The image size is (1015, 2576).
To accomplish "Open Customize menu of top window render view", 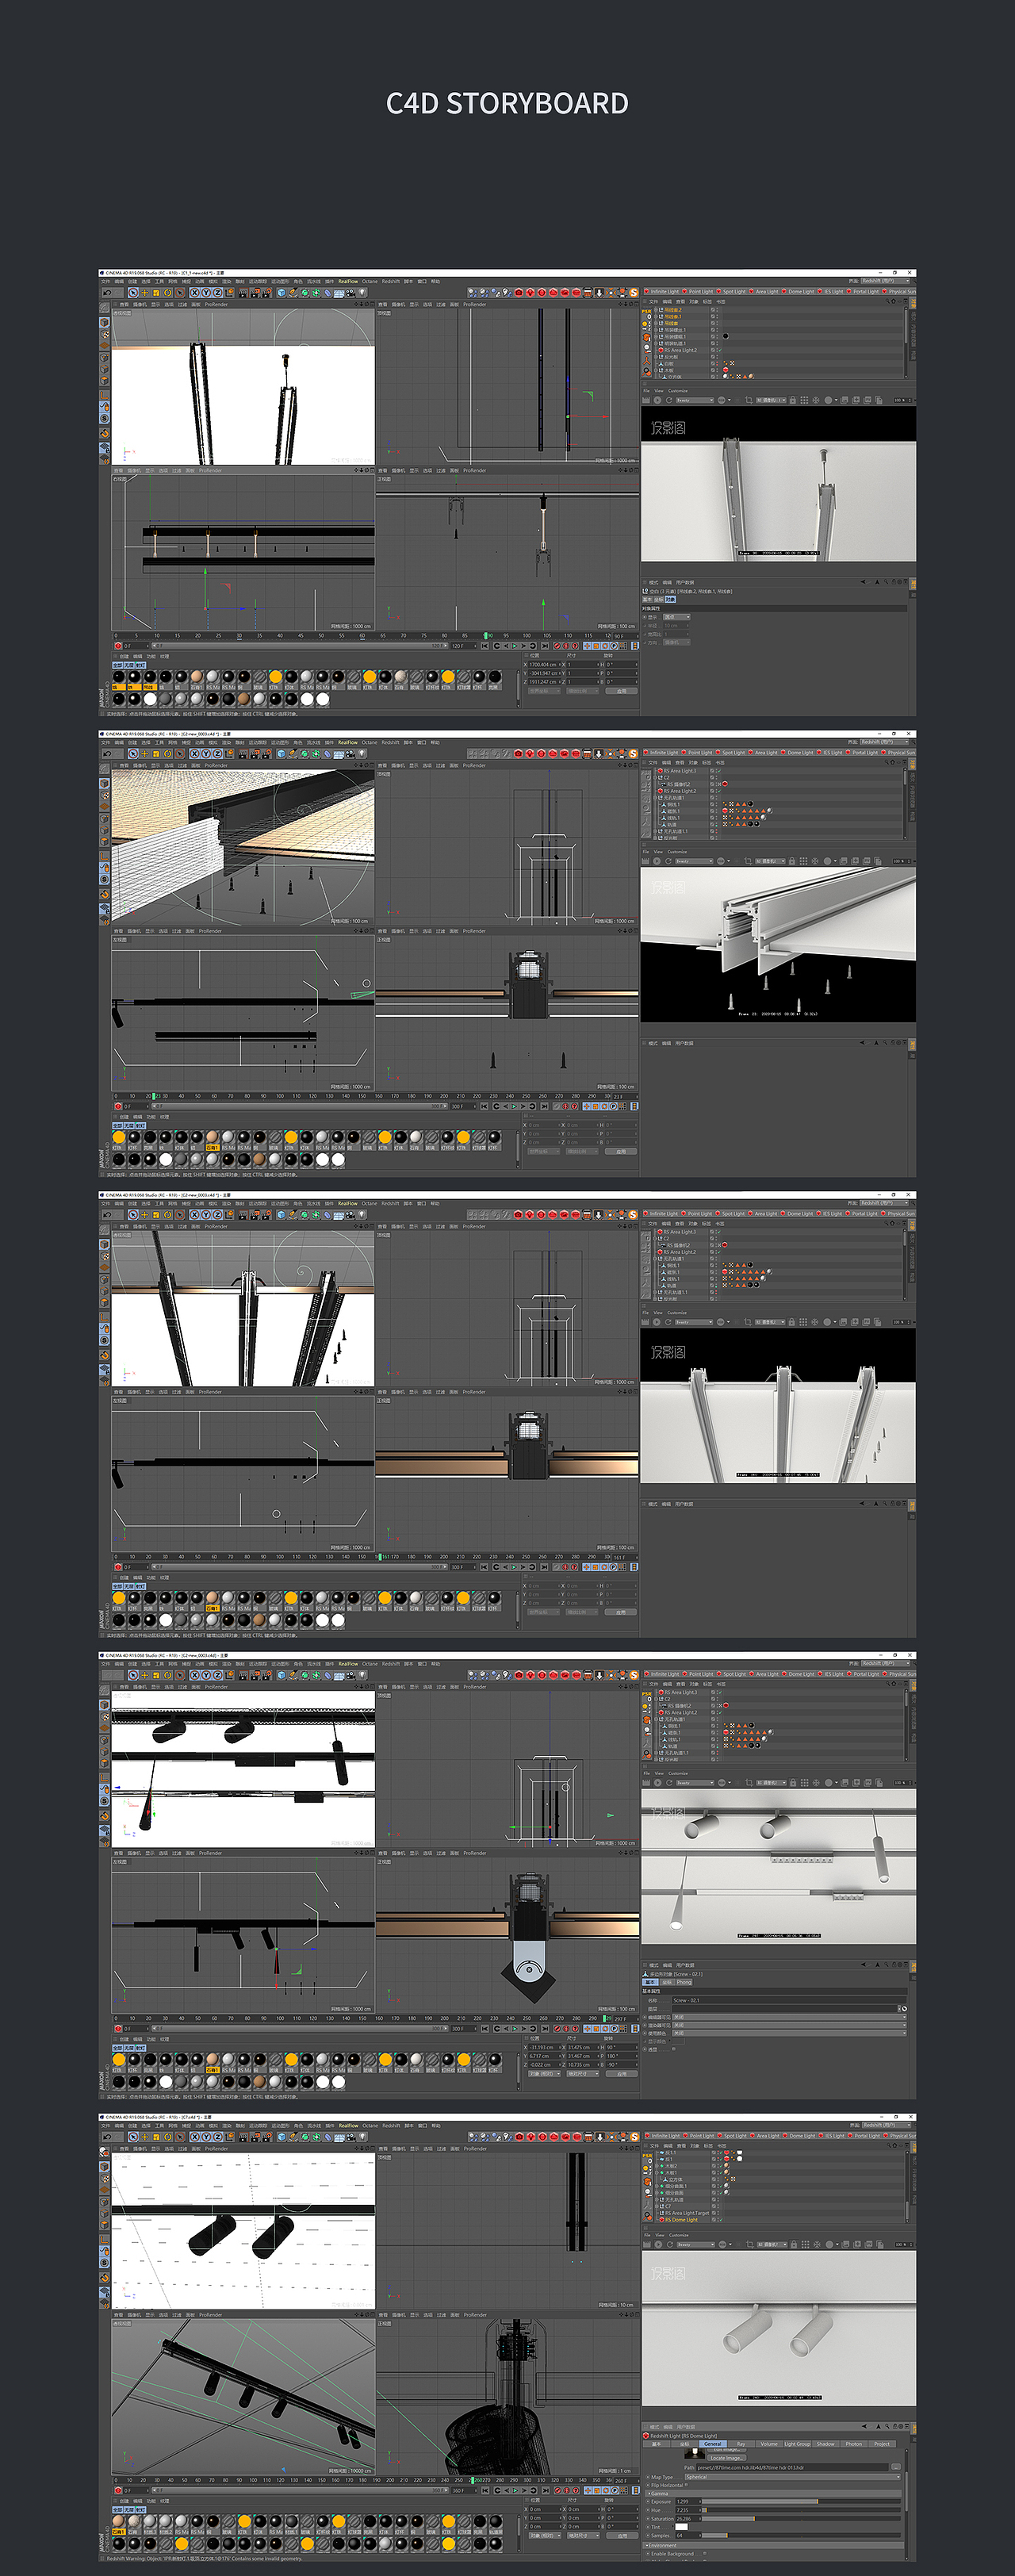I will (678, 391).
